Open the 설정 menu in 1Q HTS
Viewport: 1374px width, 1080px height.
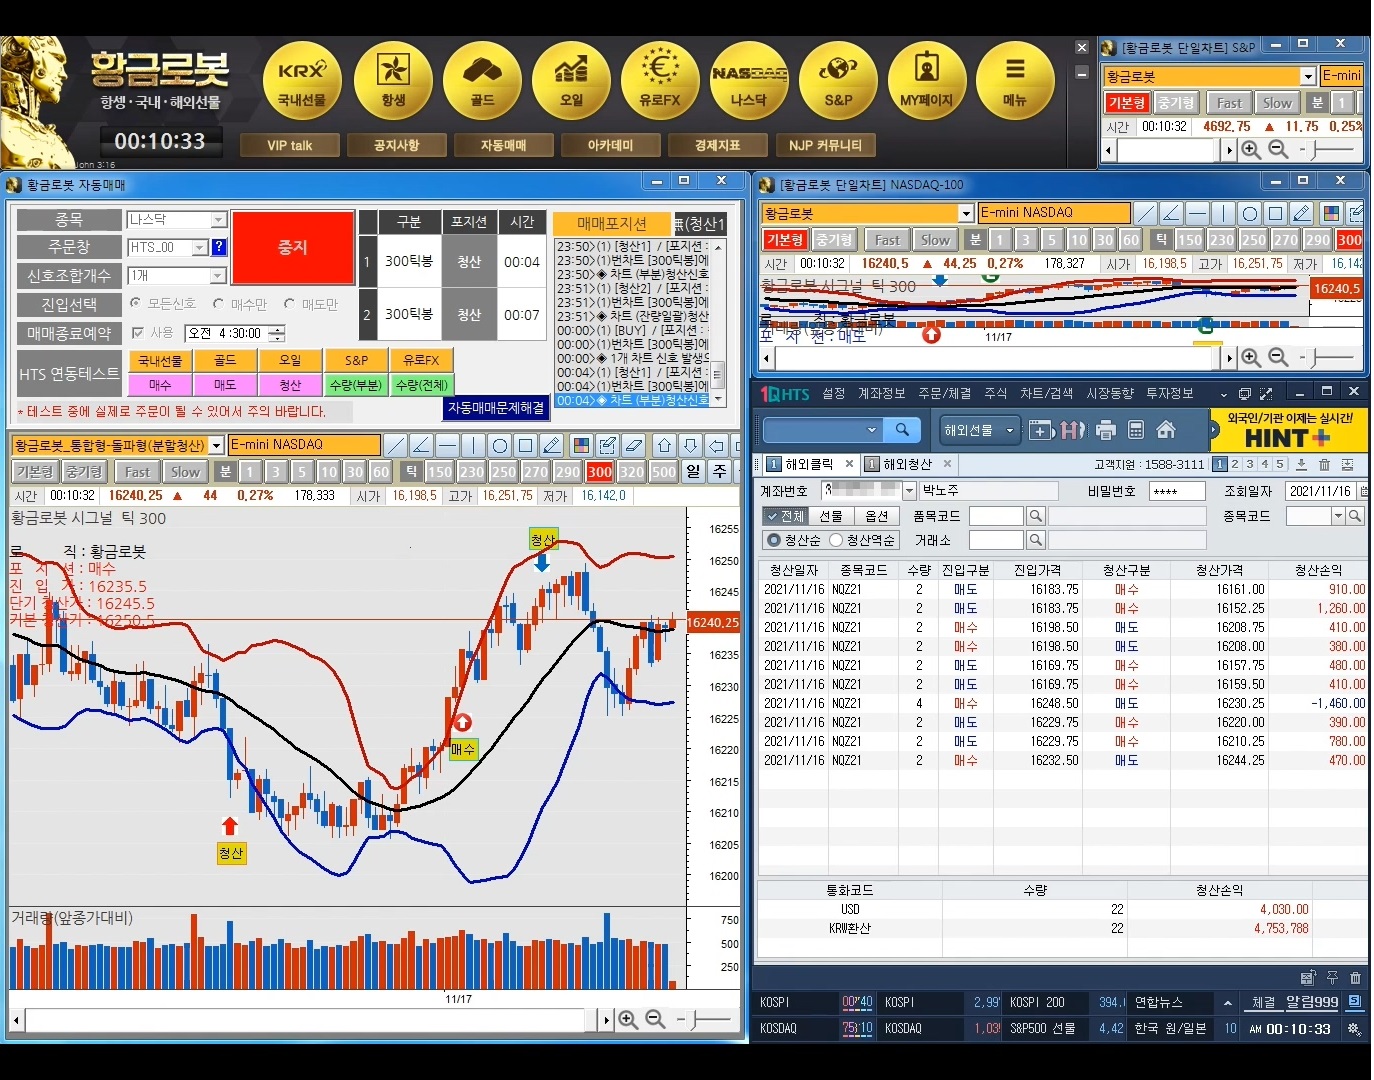(x=833, y=394)
